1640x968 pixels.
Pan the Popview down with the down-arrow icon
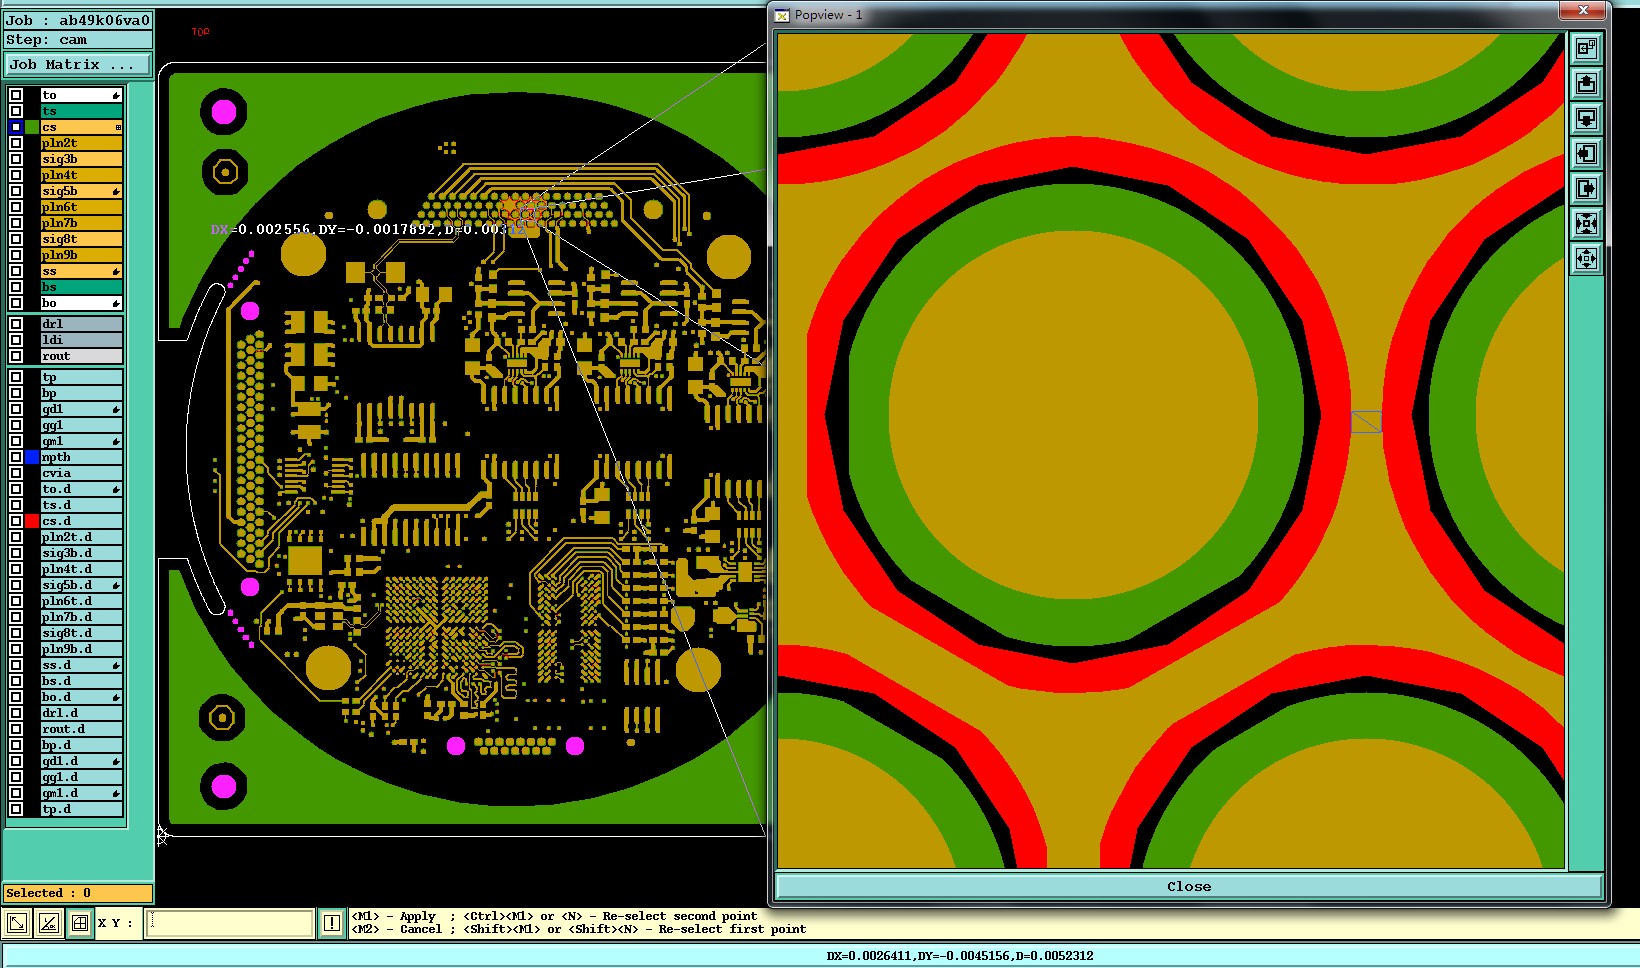pyautogui.click(x=1586, y=118)
